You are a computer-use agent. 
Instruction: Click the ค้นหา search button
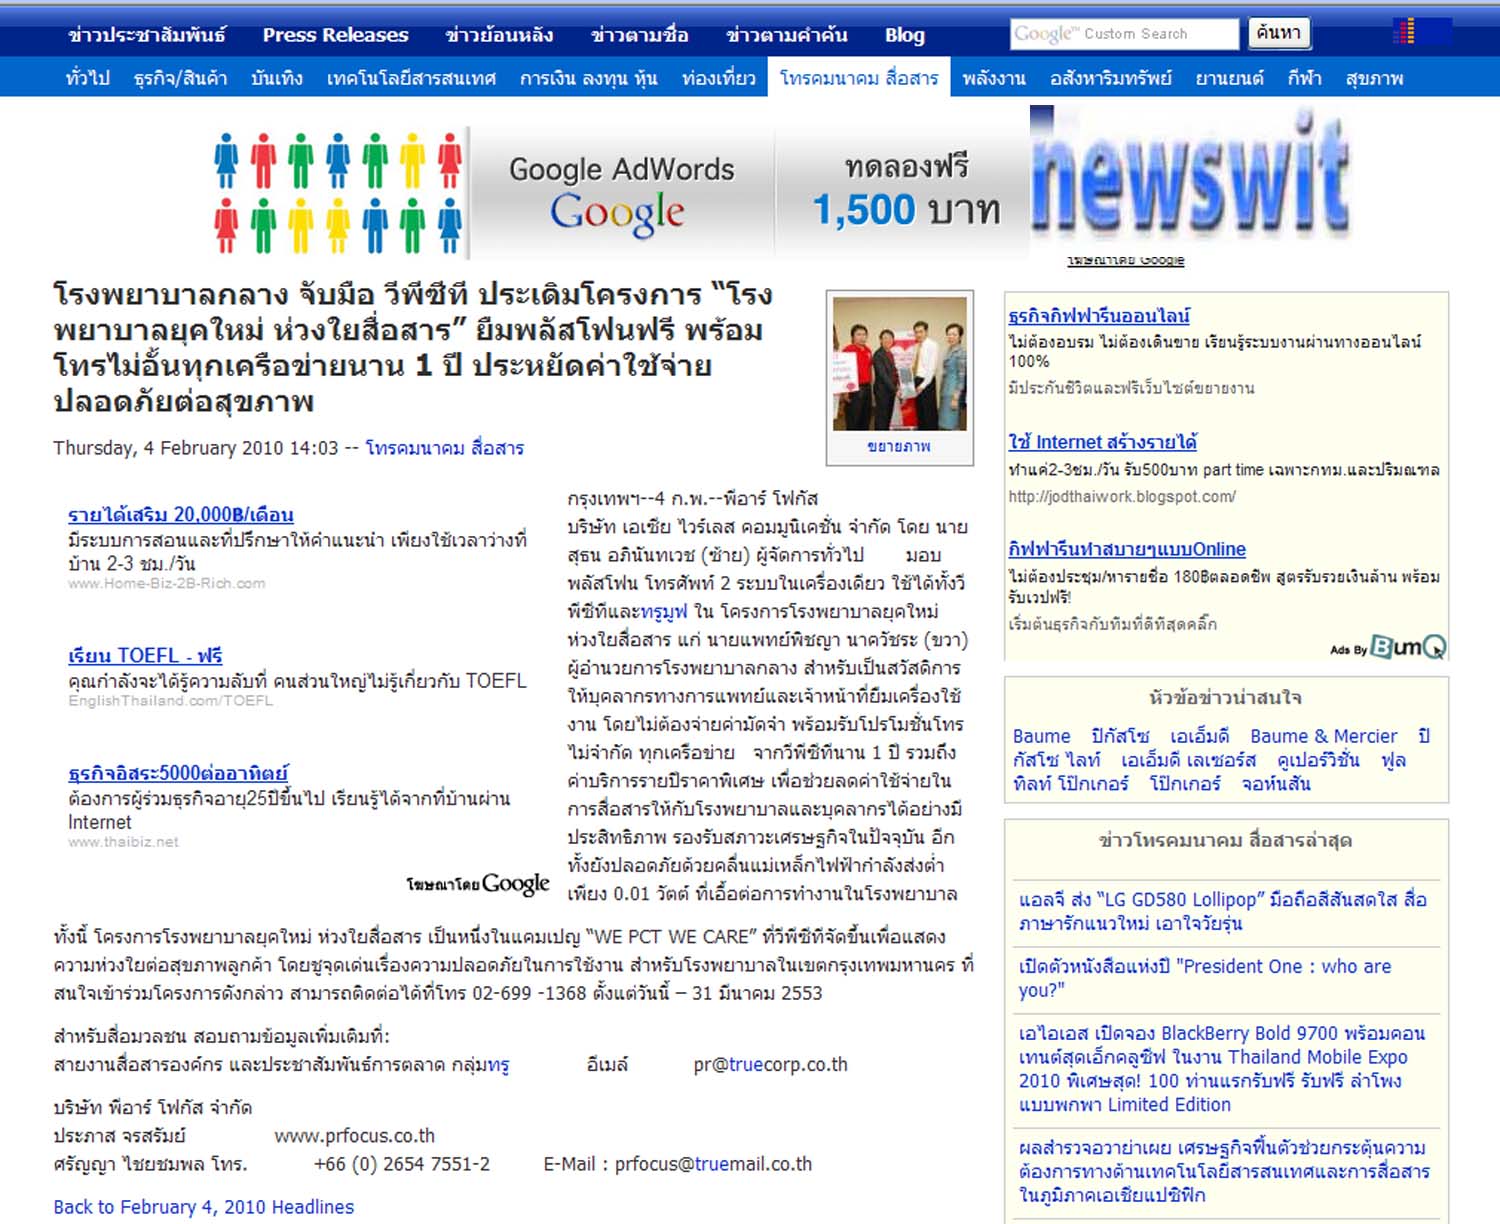click(1278, 34)
